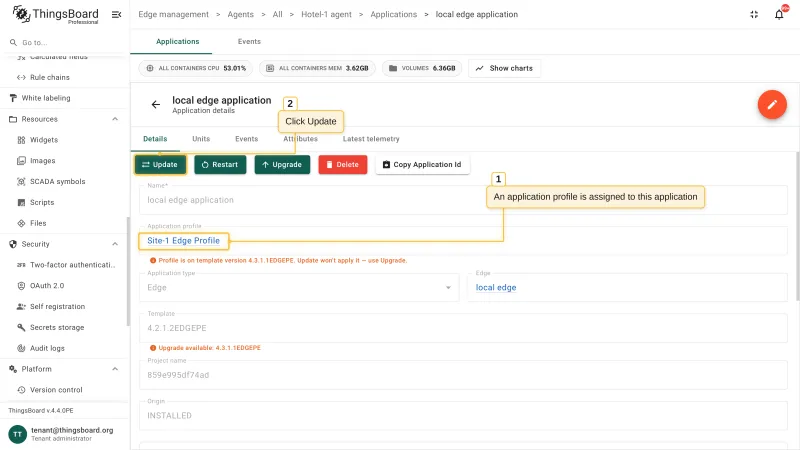Click the search magnifier icon in sidebar
This screenshot has height=450, width=800.
click(x=13, y=42)
